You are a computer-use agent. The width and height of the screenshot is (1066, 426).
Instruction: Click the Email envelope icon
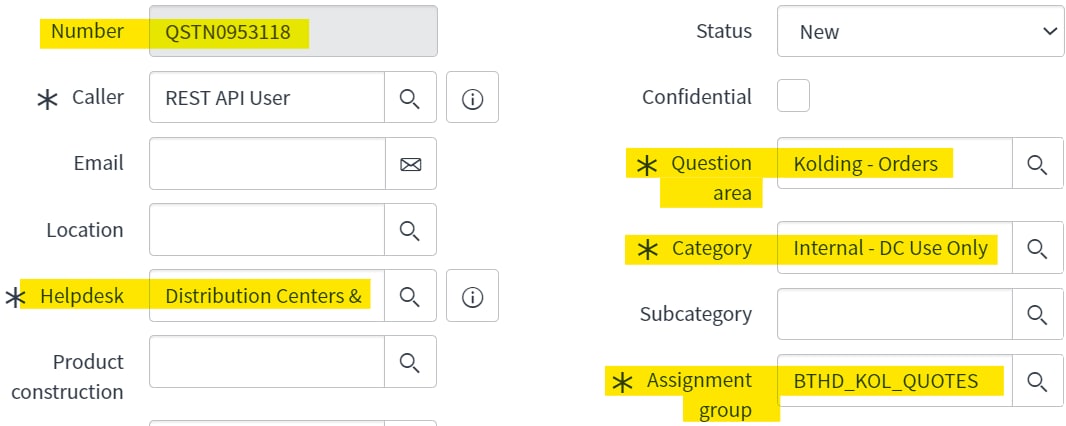410,164
